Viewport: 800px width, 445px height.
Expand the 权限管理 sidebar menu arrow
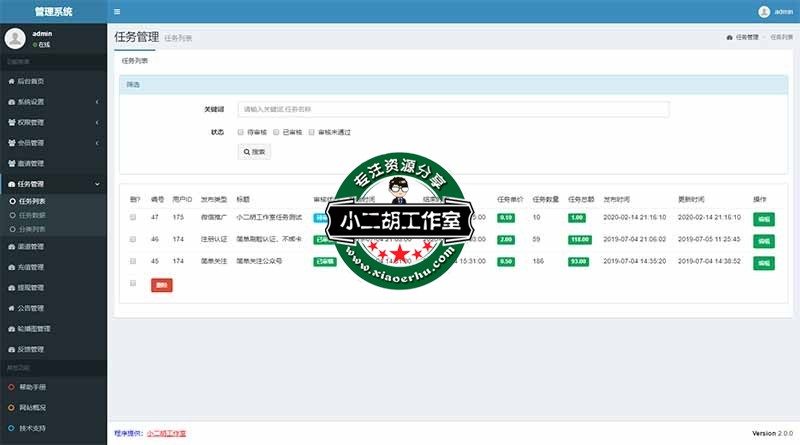(97, 122)
